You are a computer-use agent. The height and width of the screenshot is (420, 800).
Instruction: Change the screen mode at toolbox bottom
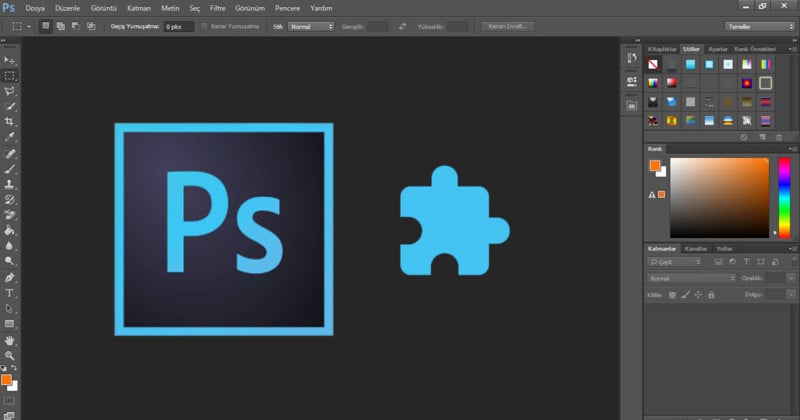coord(9,415)
